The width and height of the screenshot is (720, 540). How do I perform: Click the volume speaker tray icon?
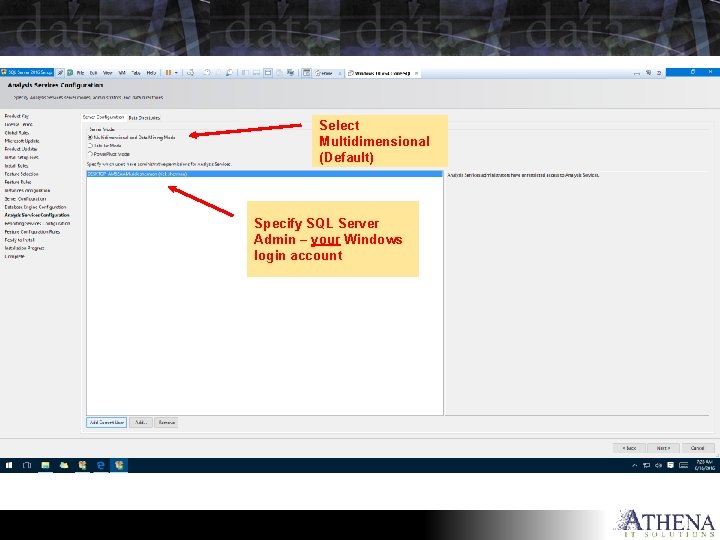pos(658,466)
